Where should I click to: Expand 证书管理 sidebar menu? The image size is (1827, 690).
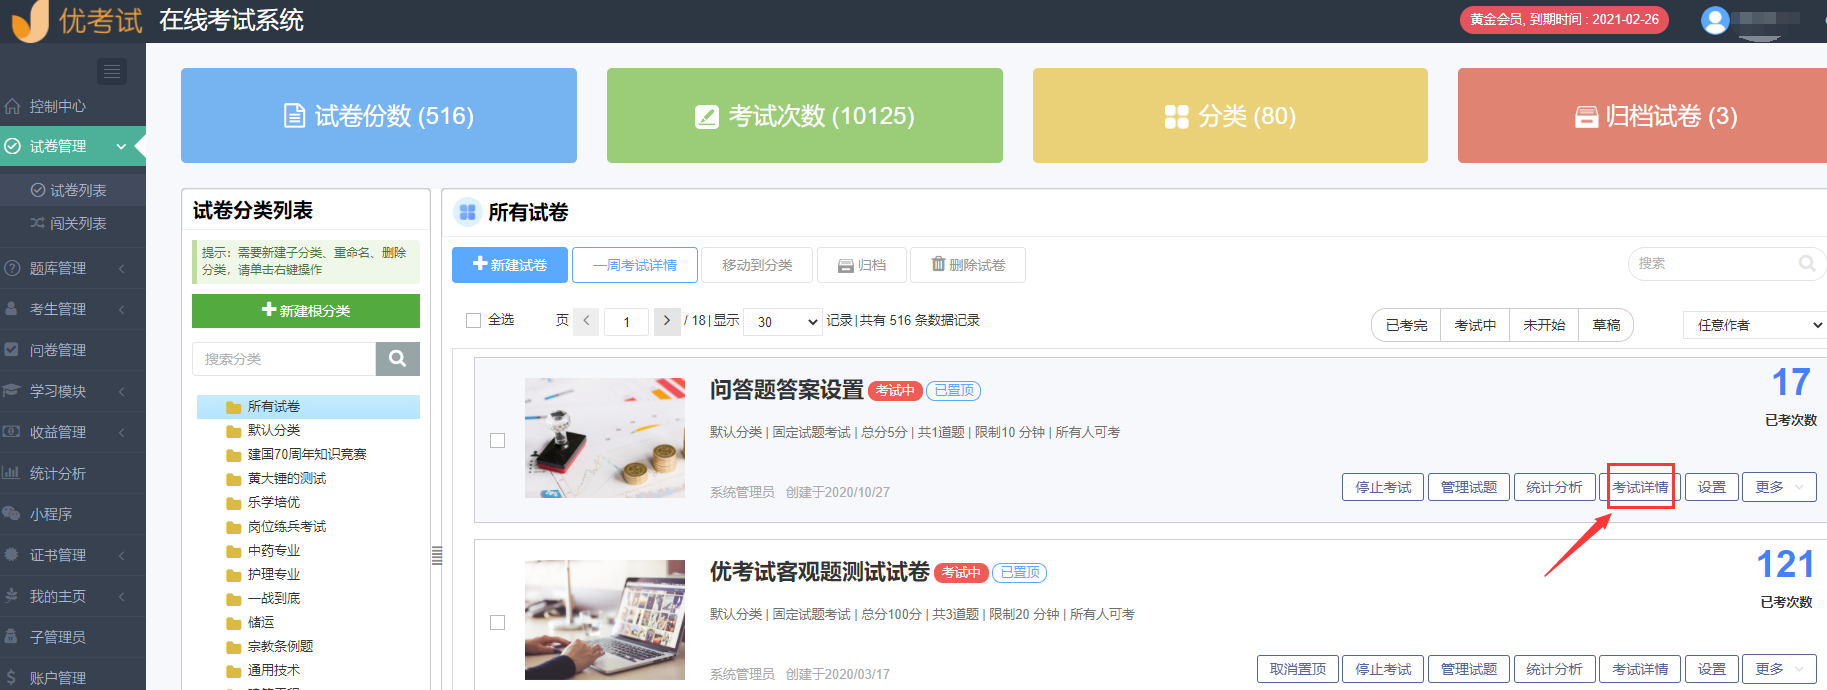coord(73,555)
